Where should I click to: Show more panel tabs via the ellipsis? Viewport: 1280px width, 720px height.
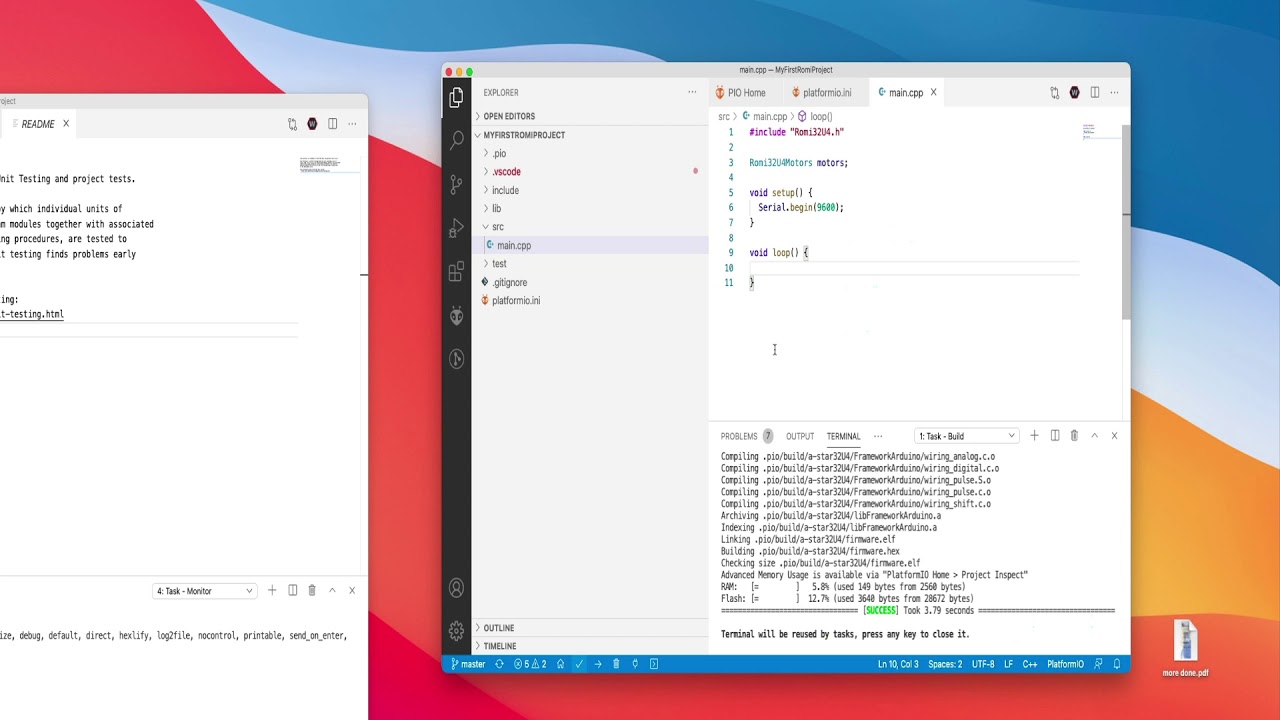coord(878,436)
